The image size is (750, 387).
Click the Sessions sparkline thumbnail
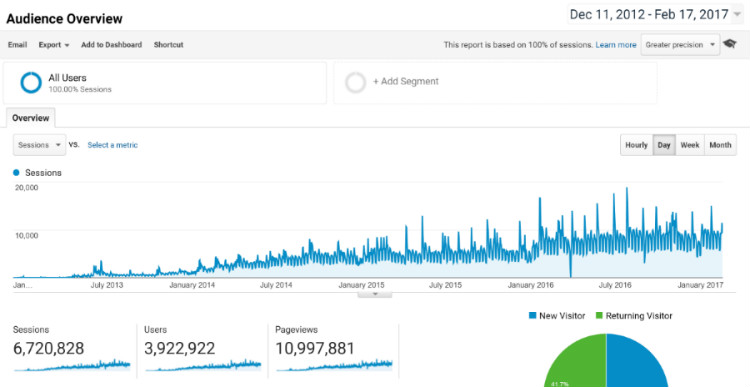[72, 365]
